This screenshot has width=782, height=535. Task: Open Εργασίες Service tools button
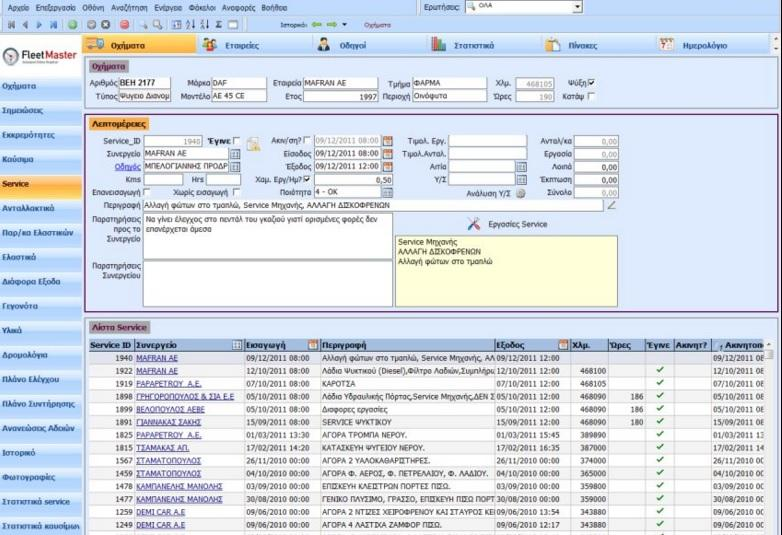507,224
